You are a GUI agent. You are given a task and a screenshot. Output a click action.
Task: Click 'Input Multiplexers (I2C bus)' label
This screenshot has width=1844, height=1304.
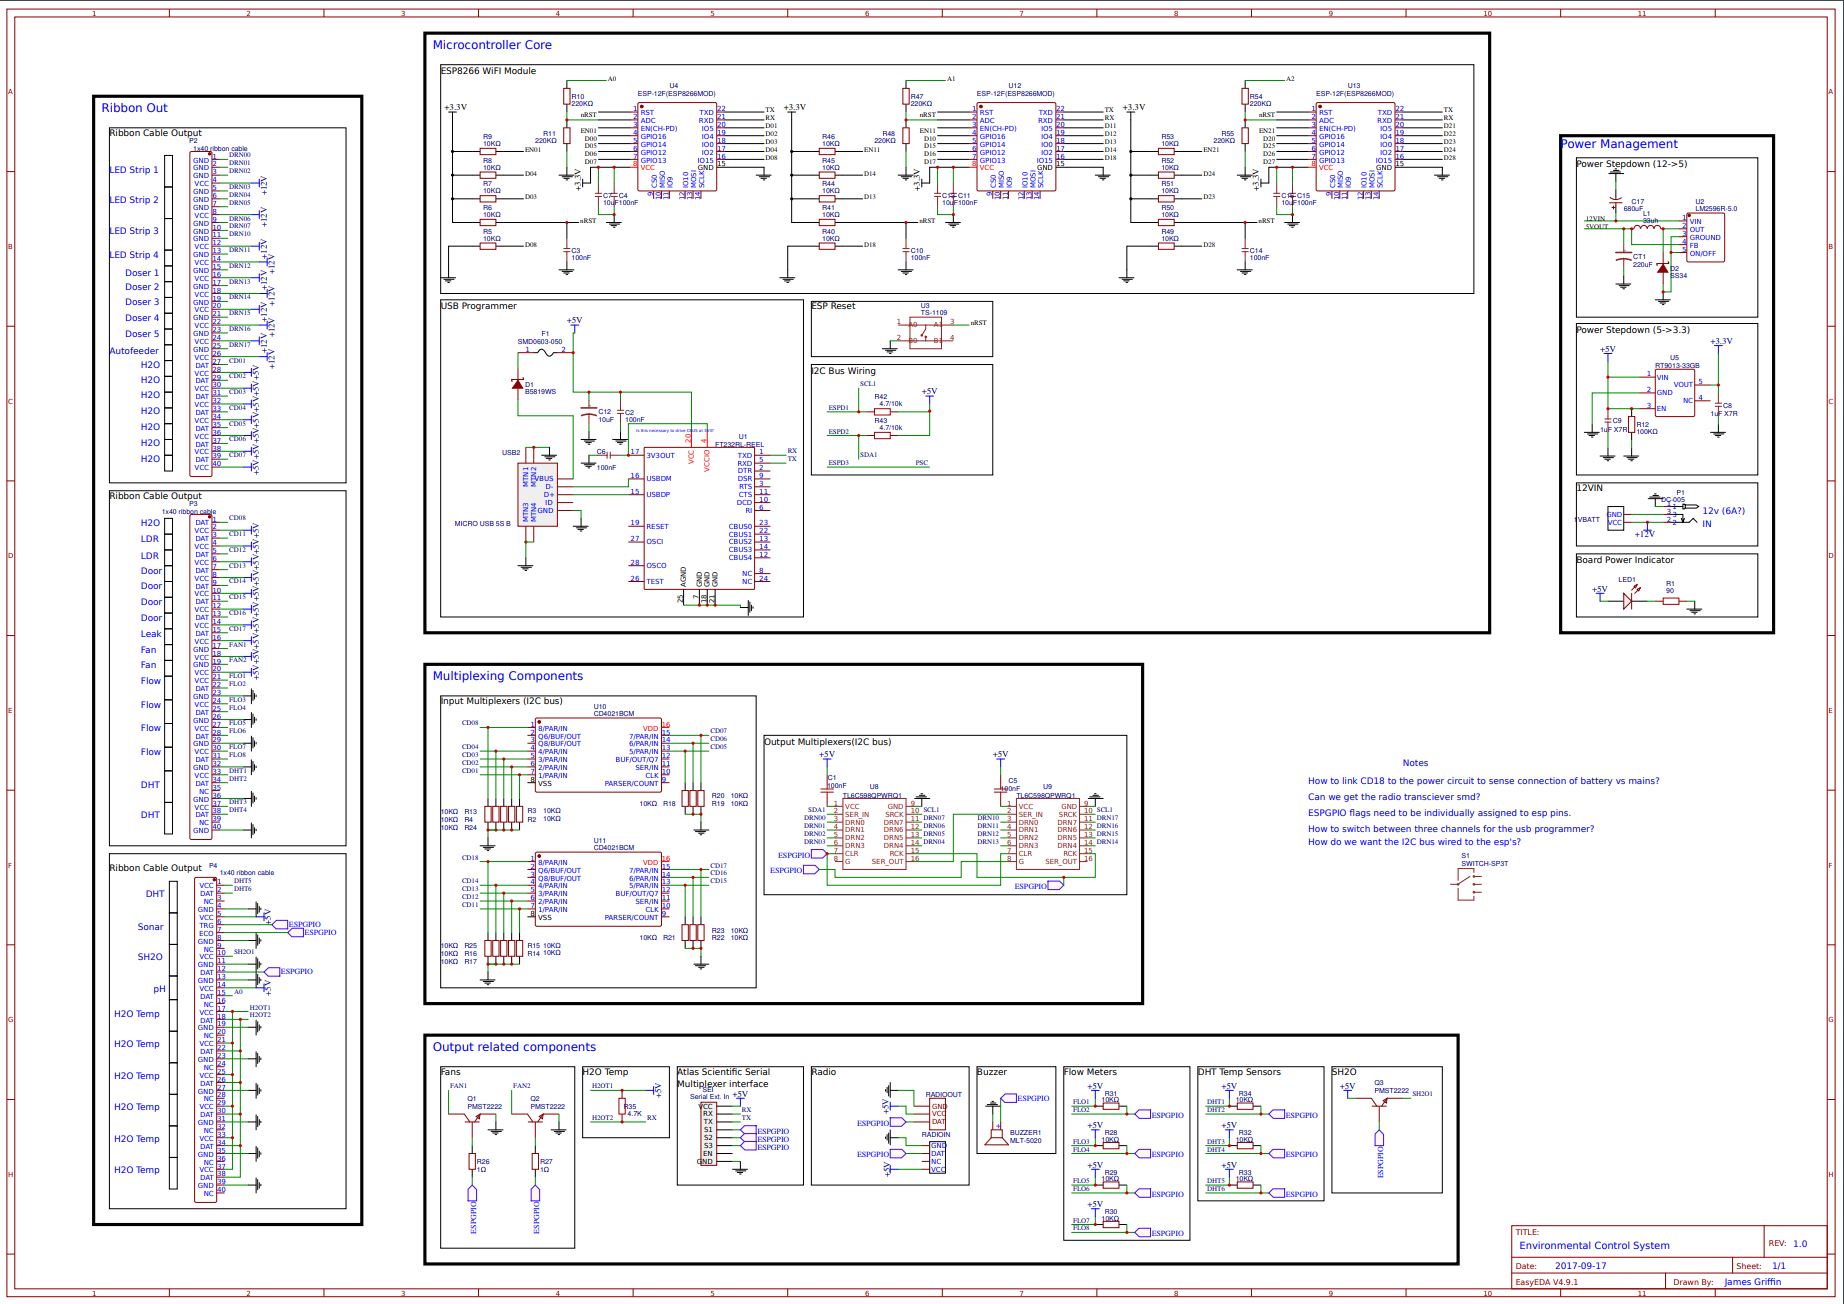tap(502, 701)
